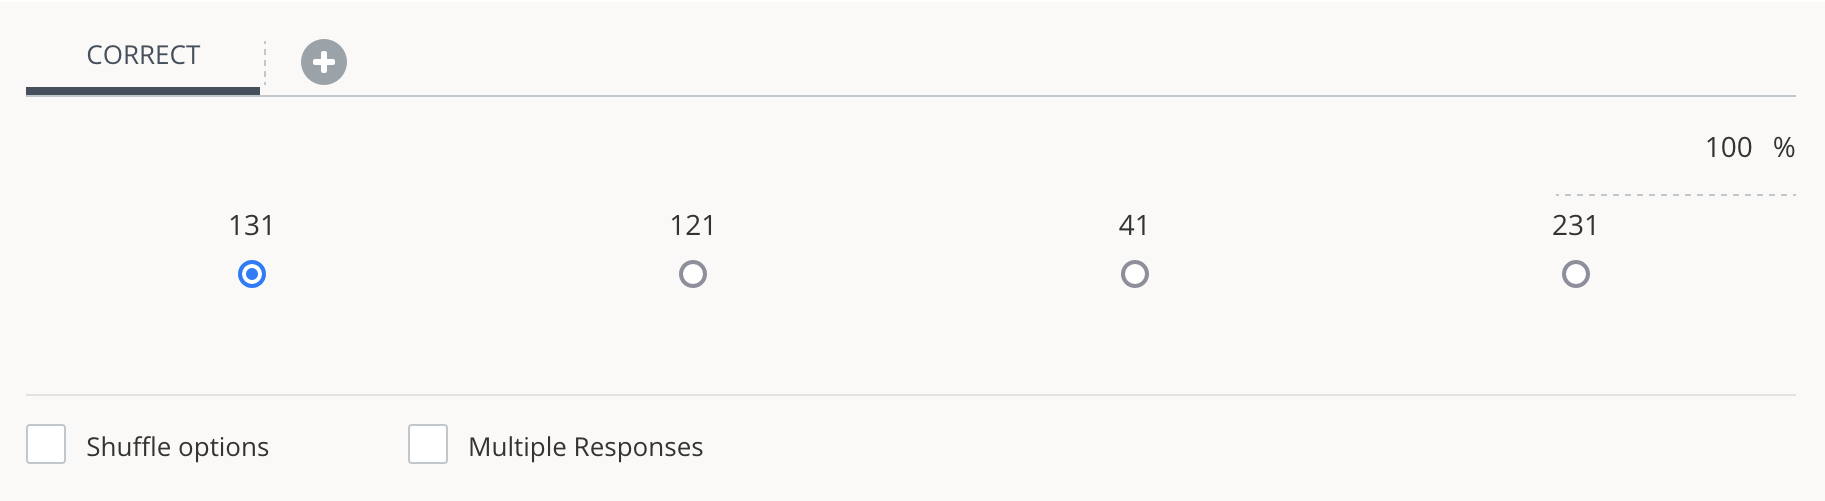Viewport: 1825px width, 501px height.
Task: Select the 131 radio button
Action: click(252, 274)
